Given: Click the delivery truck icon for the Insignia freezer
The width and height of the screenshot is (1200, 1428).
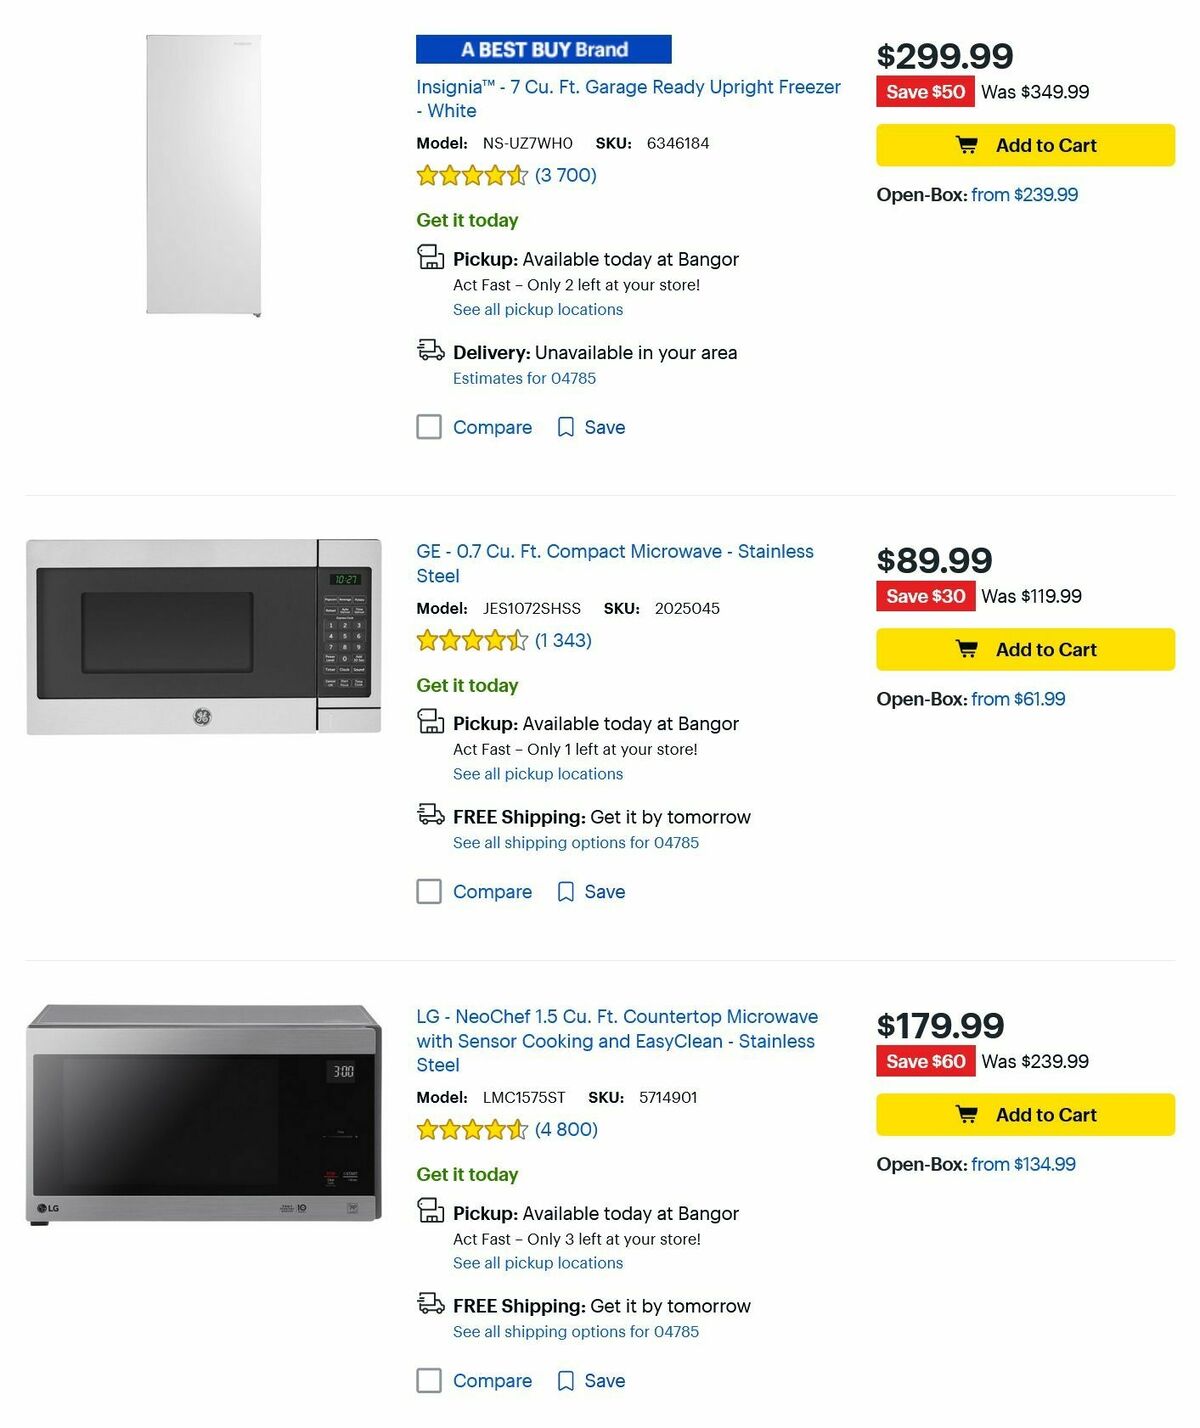Looking at the screenshot, I should point(430,350).
